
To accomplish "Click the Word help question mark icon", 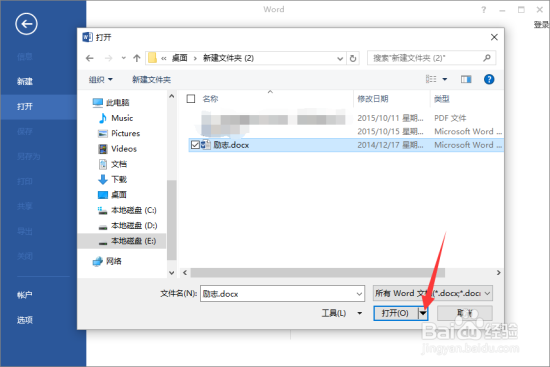I will (x=484, y=10).
